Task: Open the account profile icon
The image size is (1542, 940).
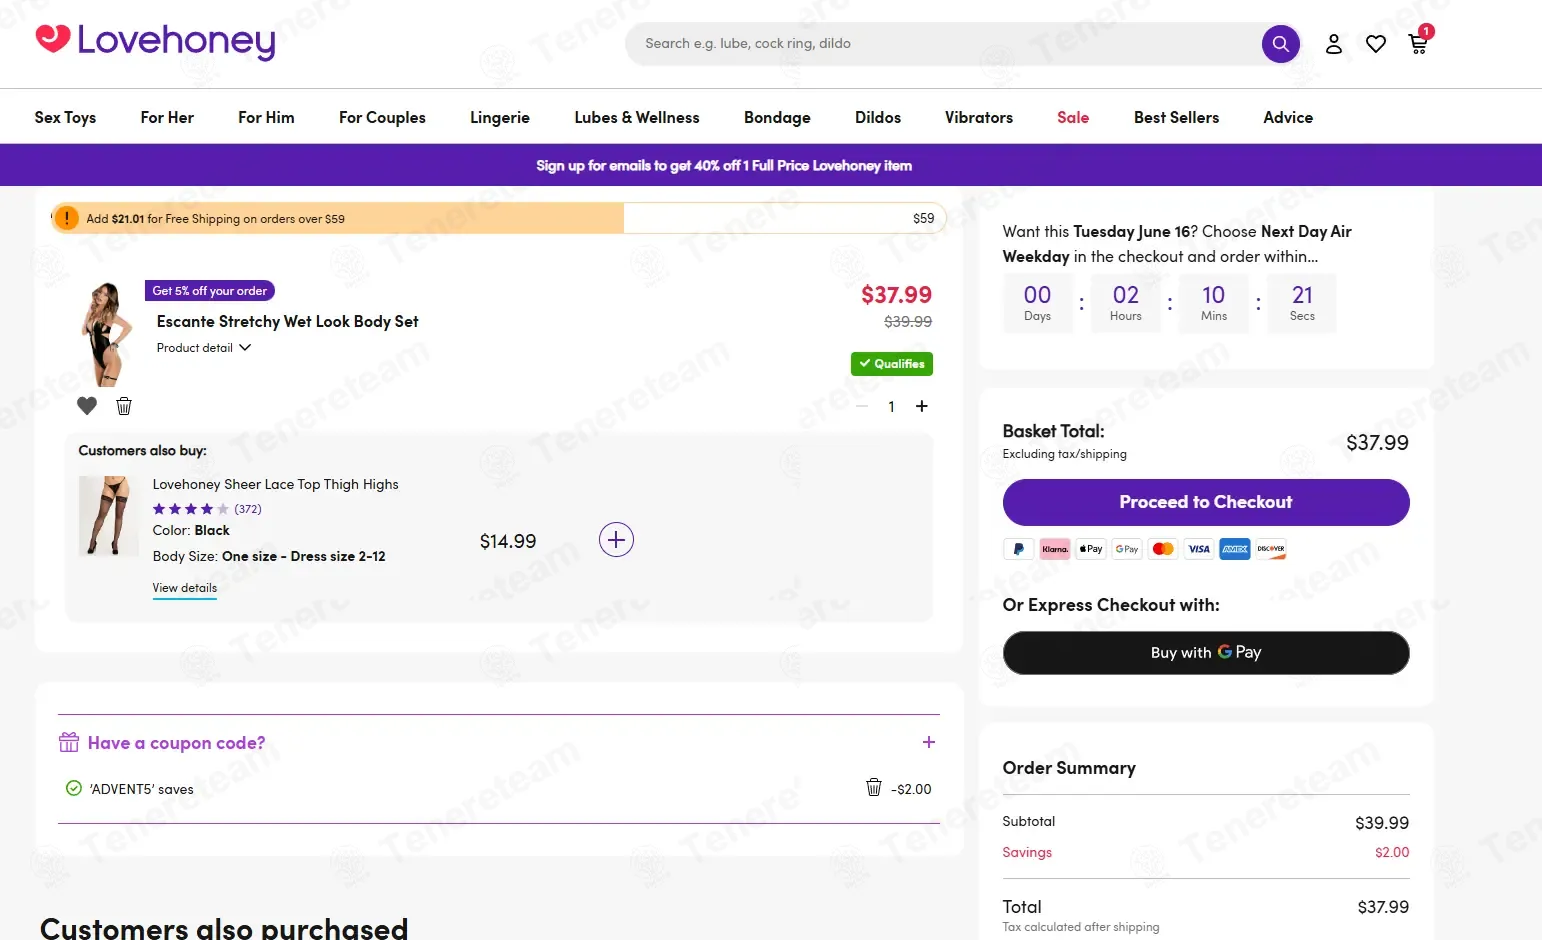Action: (1334, 44)
